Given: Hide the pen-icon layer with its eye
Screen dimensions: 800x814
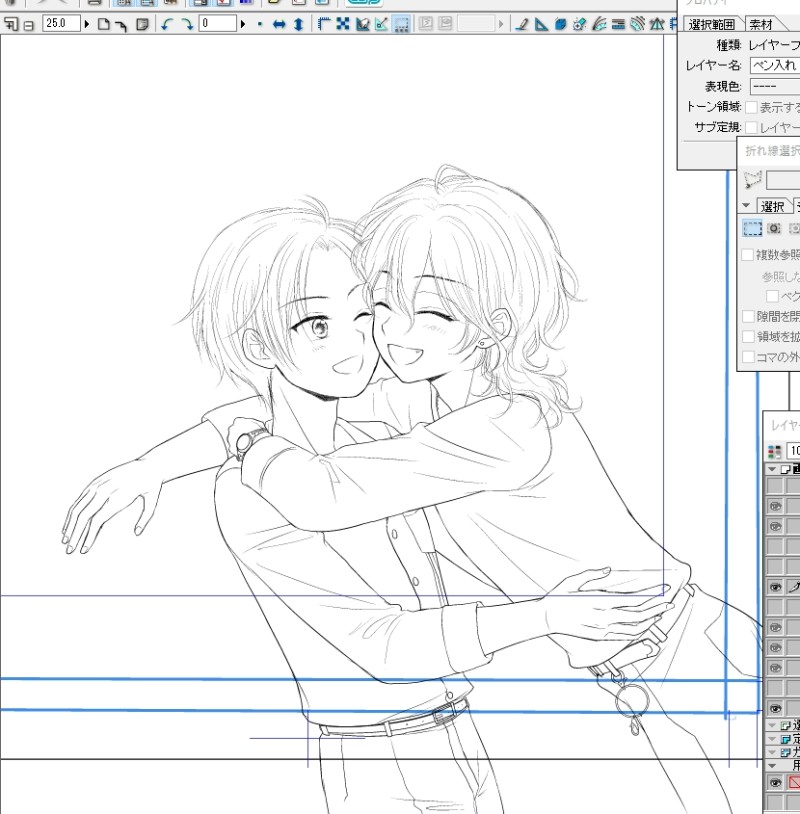Looking at the screenshot, I should tap(775, 587).
